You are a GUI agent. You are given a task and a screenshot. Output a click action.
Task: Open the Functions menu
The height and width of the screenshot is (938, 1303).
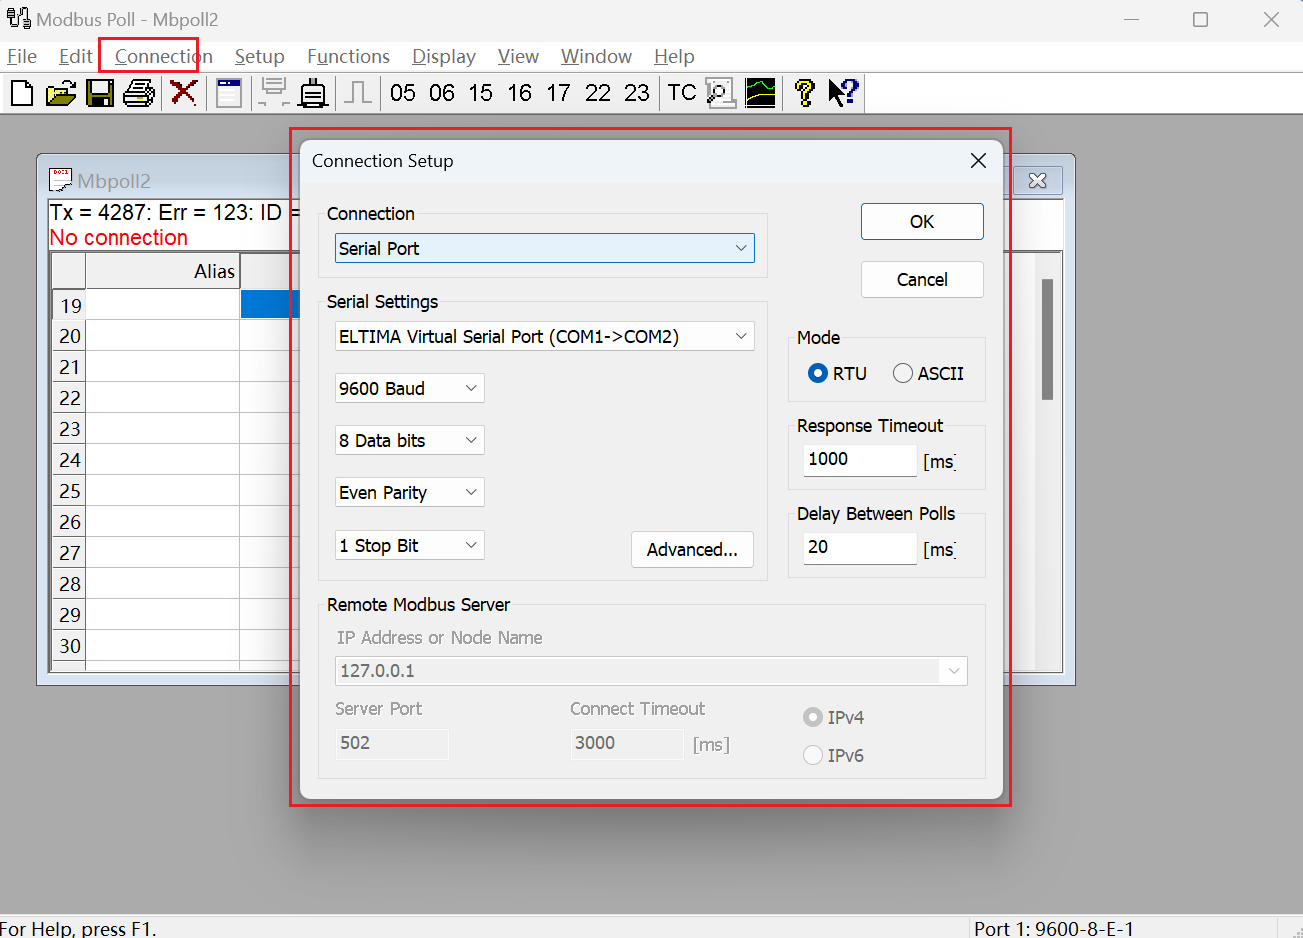coord(348,57)
